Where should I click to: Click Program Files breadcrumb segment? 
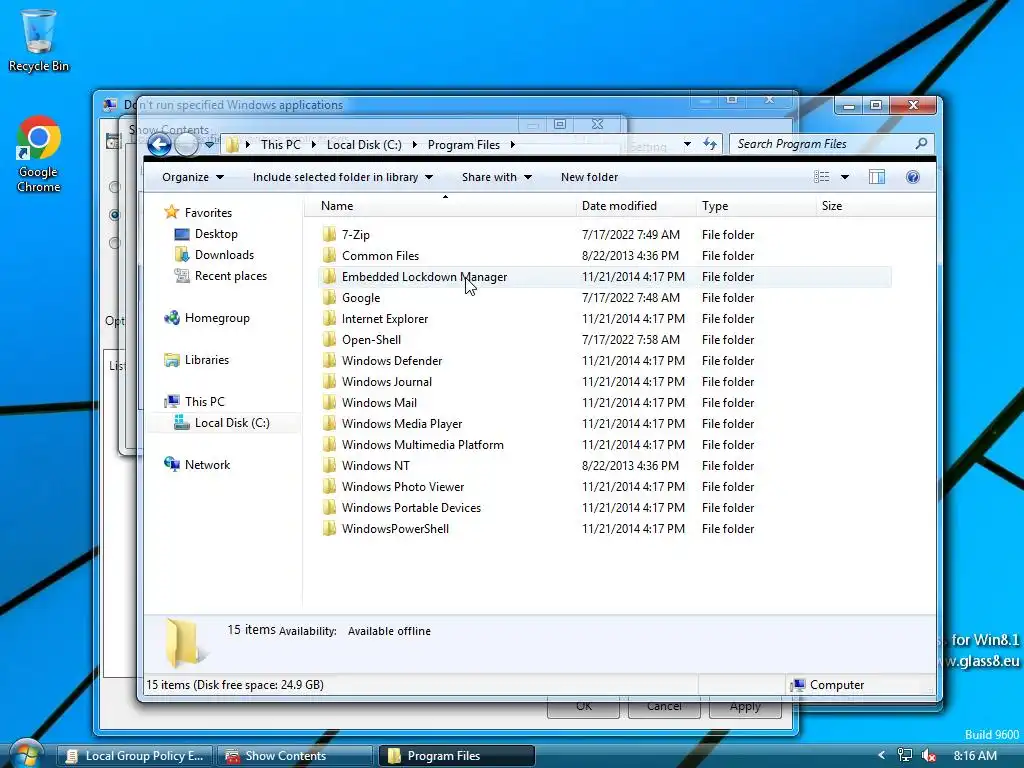click(464, 145)
